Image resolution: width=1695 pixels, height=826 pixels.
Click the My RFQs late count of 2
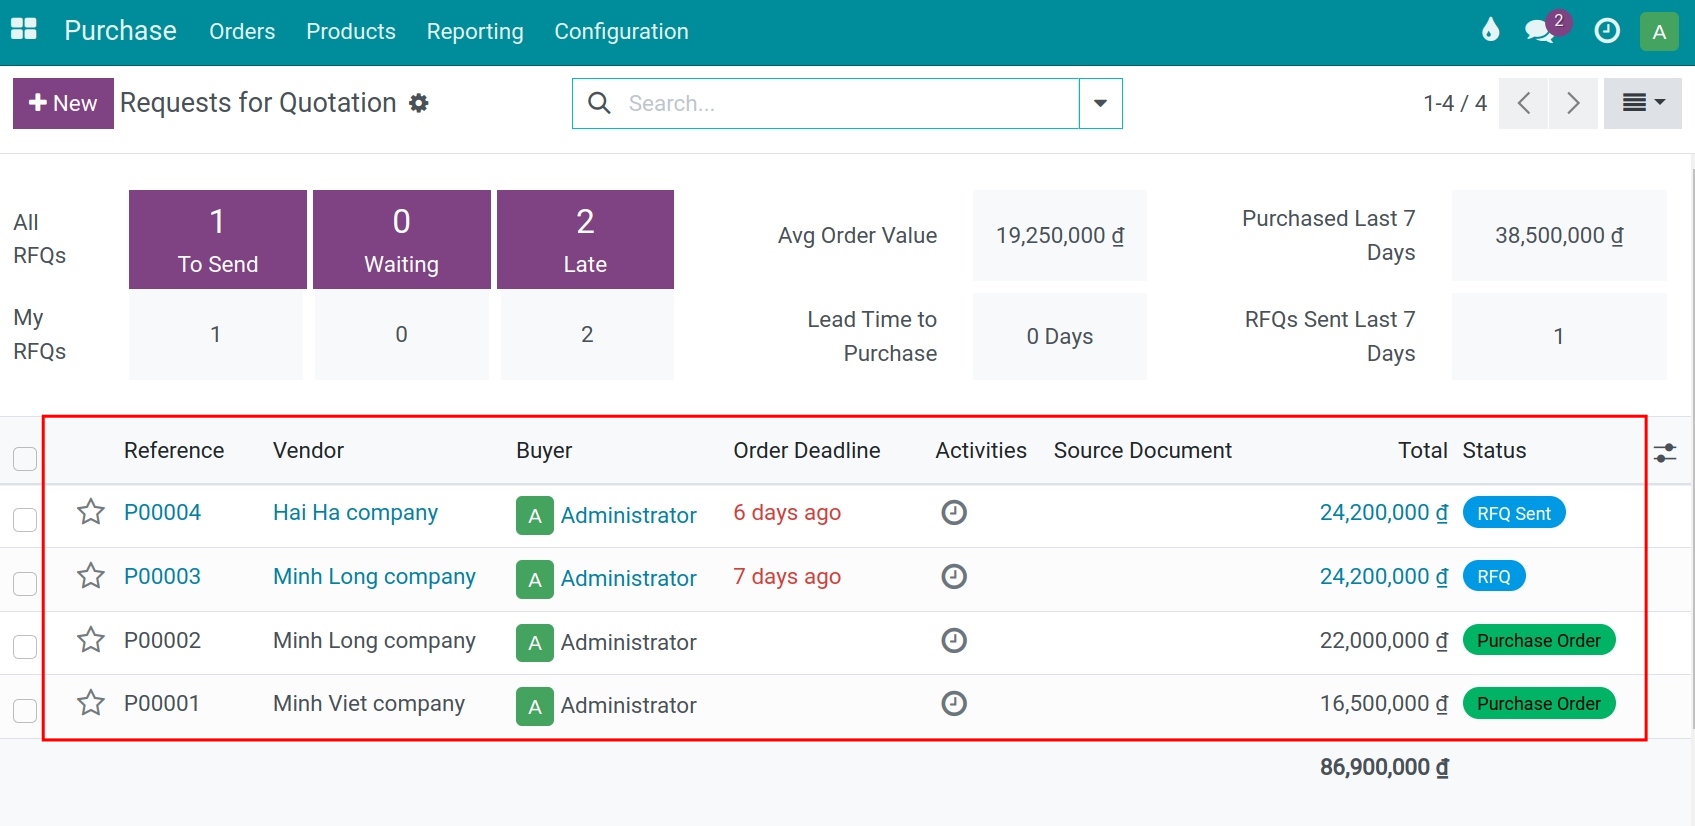[x=587, y=335]
